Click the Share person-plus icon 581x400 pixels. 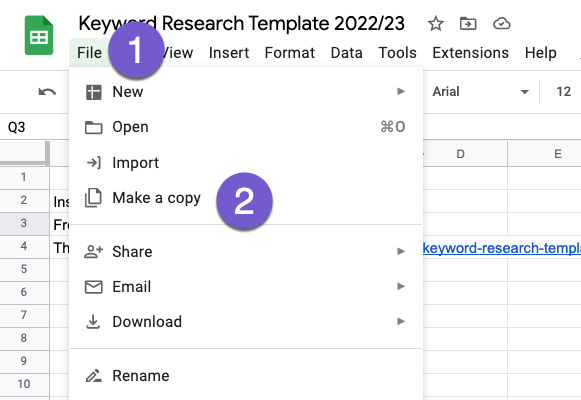tap(93, 251)
